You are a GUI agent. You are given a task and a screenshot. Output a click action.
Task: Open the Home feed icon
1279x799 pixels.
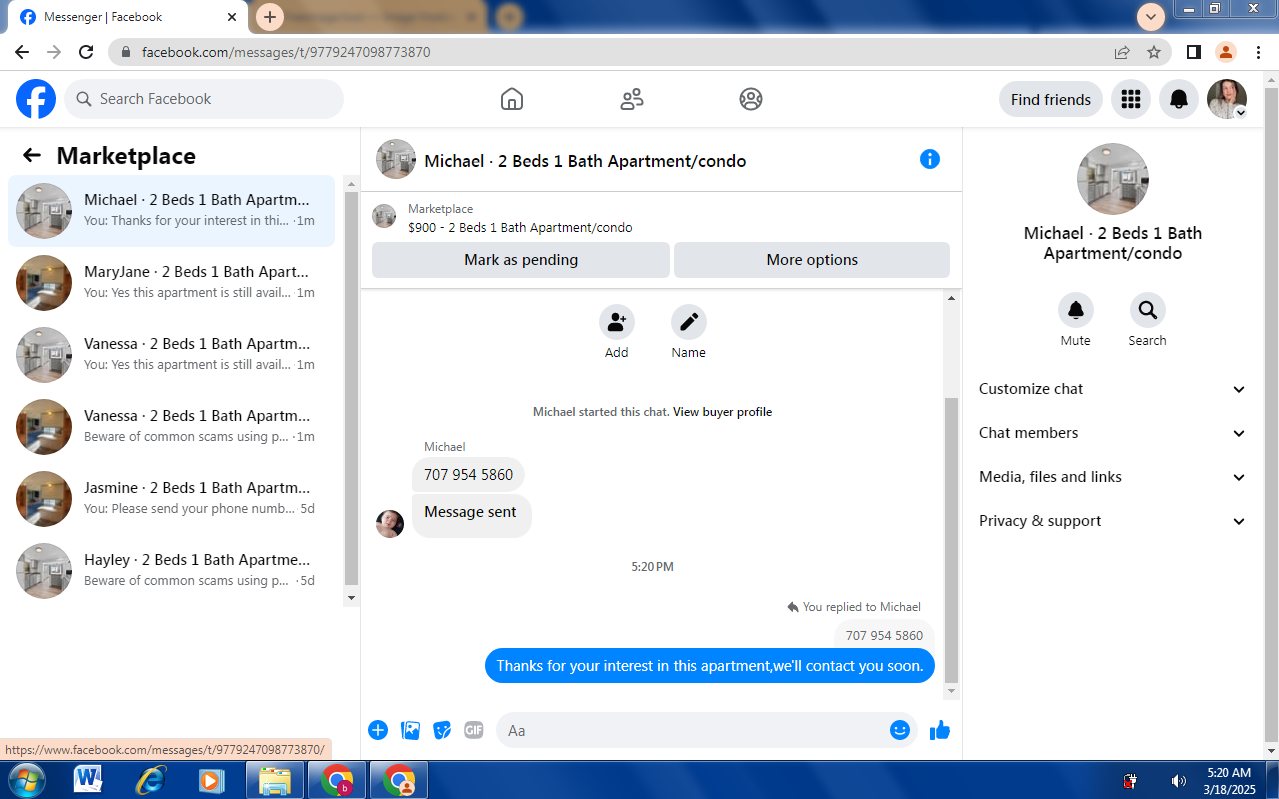(512, 99)
